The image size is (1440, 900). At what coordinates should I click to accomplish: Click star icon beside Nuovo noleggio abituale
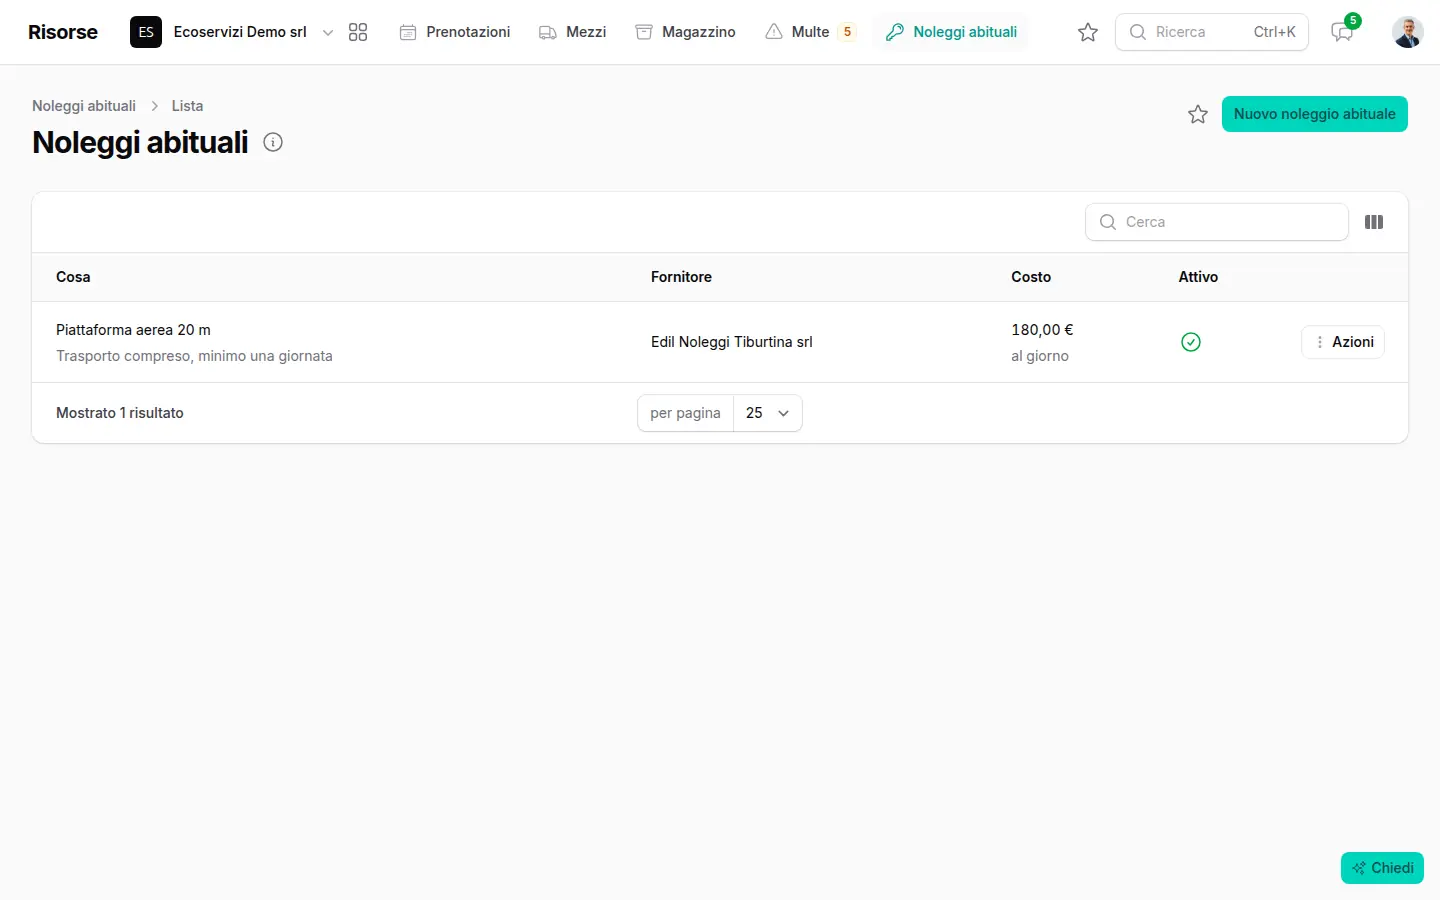pos(1198,114)
